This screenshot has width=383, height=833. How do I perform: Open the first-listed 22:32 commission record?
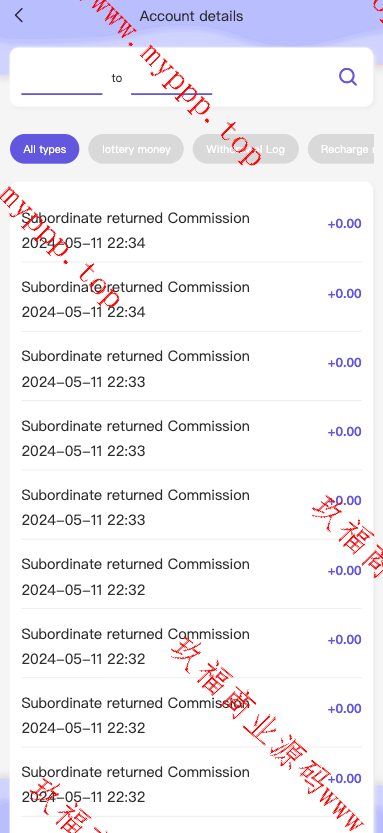pos(191,576)
